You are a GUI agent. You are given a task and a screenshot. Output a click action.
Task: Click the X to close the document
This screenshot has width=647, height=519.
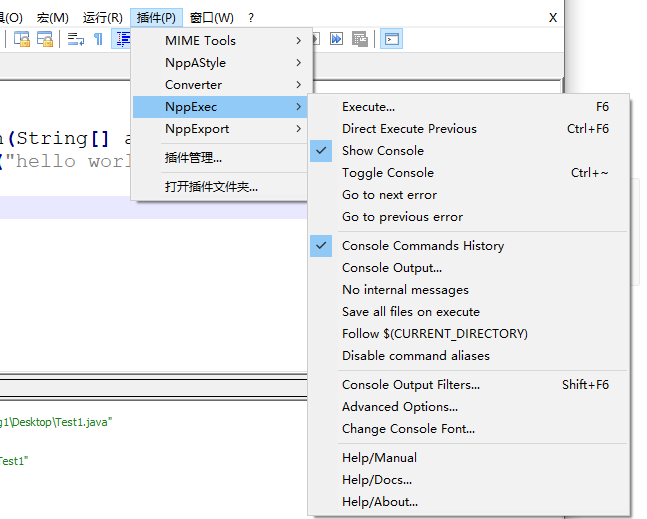pyautogui.click(x=553, y=17)
